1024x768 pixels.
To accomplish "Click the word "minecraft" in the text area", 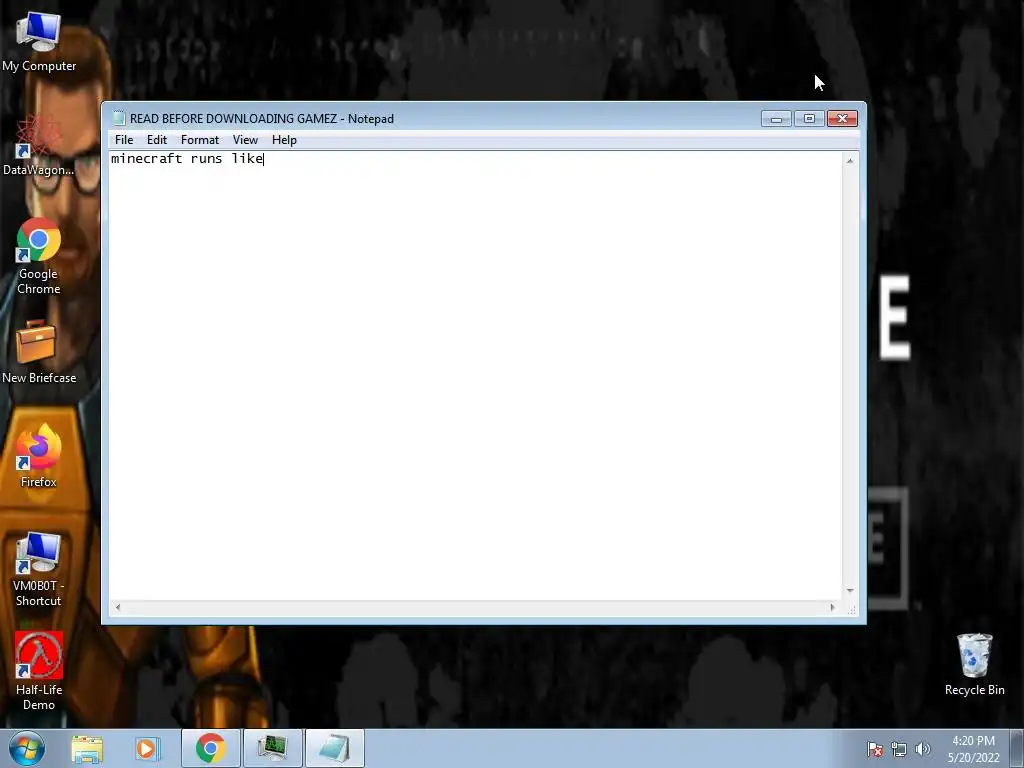I will click(147, 159).
